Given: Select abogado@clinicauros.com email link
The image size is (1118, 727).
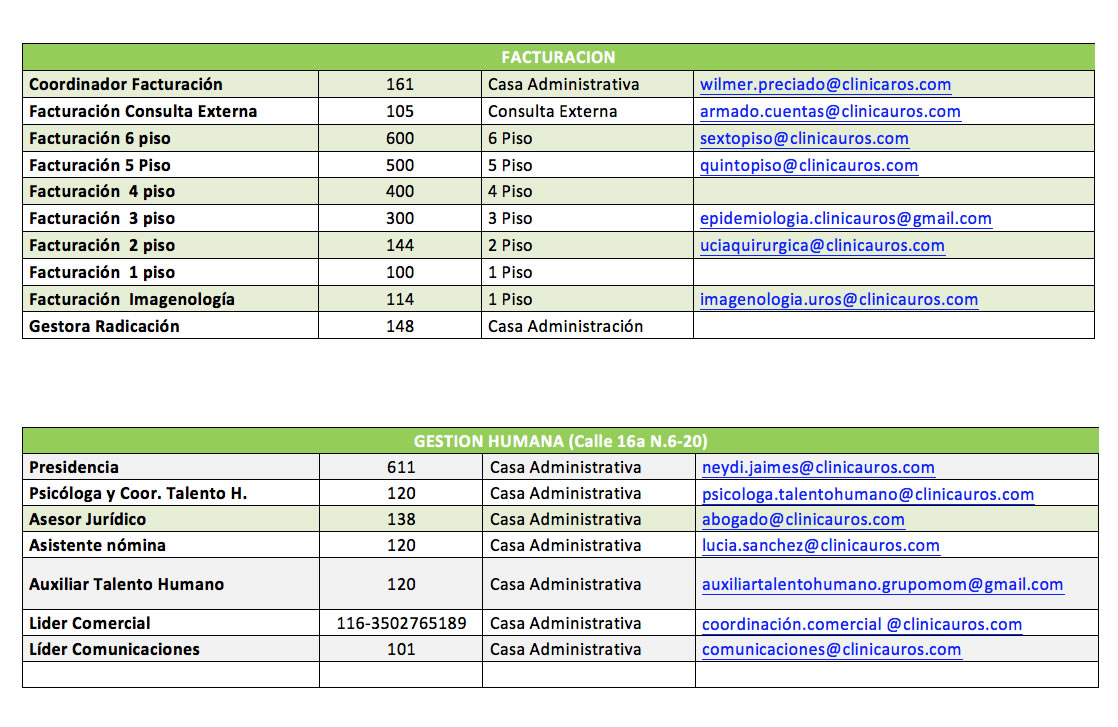Looking at the screenshot, I should [803, 520].
